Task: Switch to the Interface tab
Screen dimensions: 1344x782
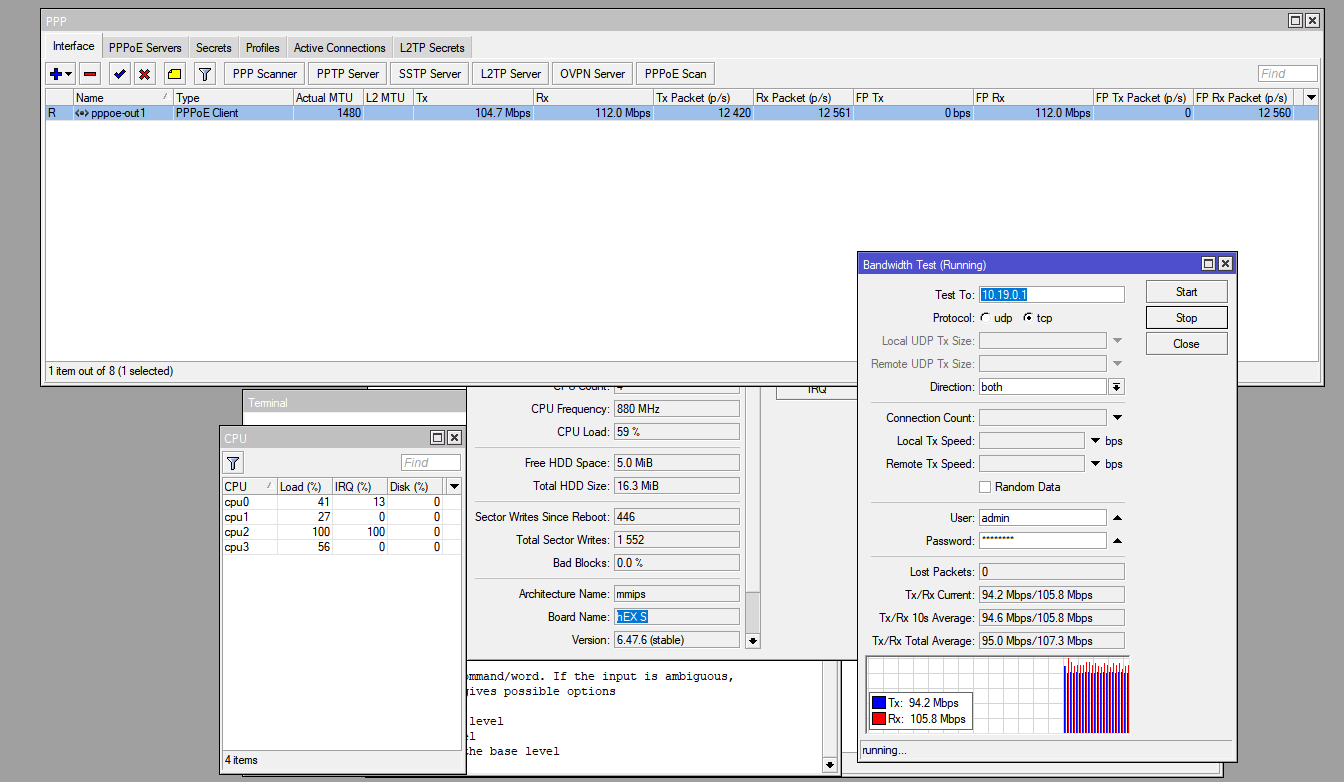Action: pos(74,46)
